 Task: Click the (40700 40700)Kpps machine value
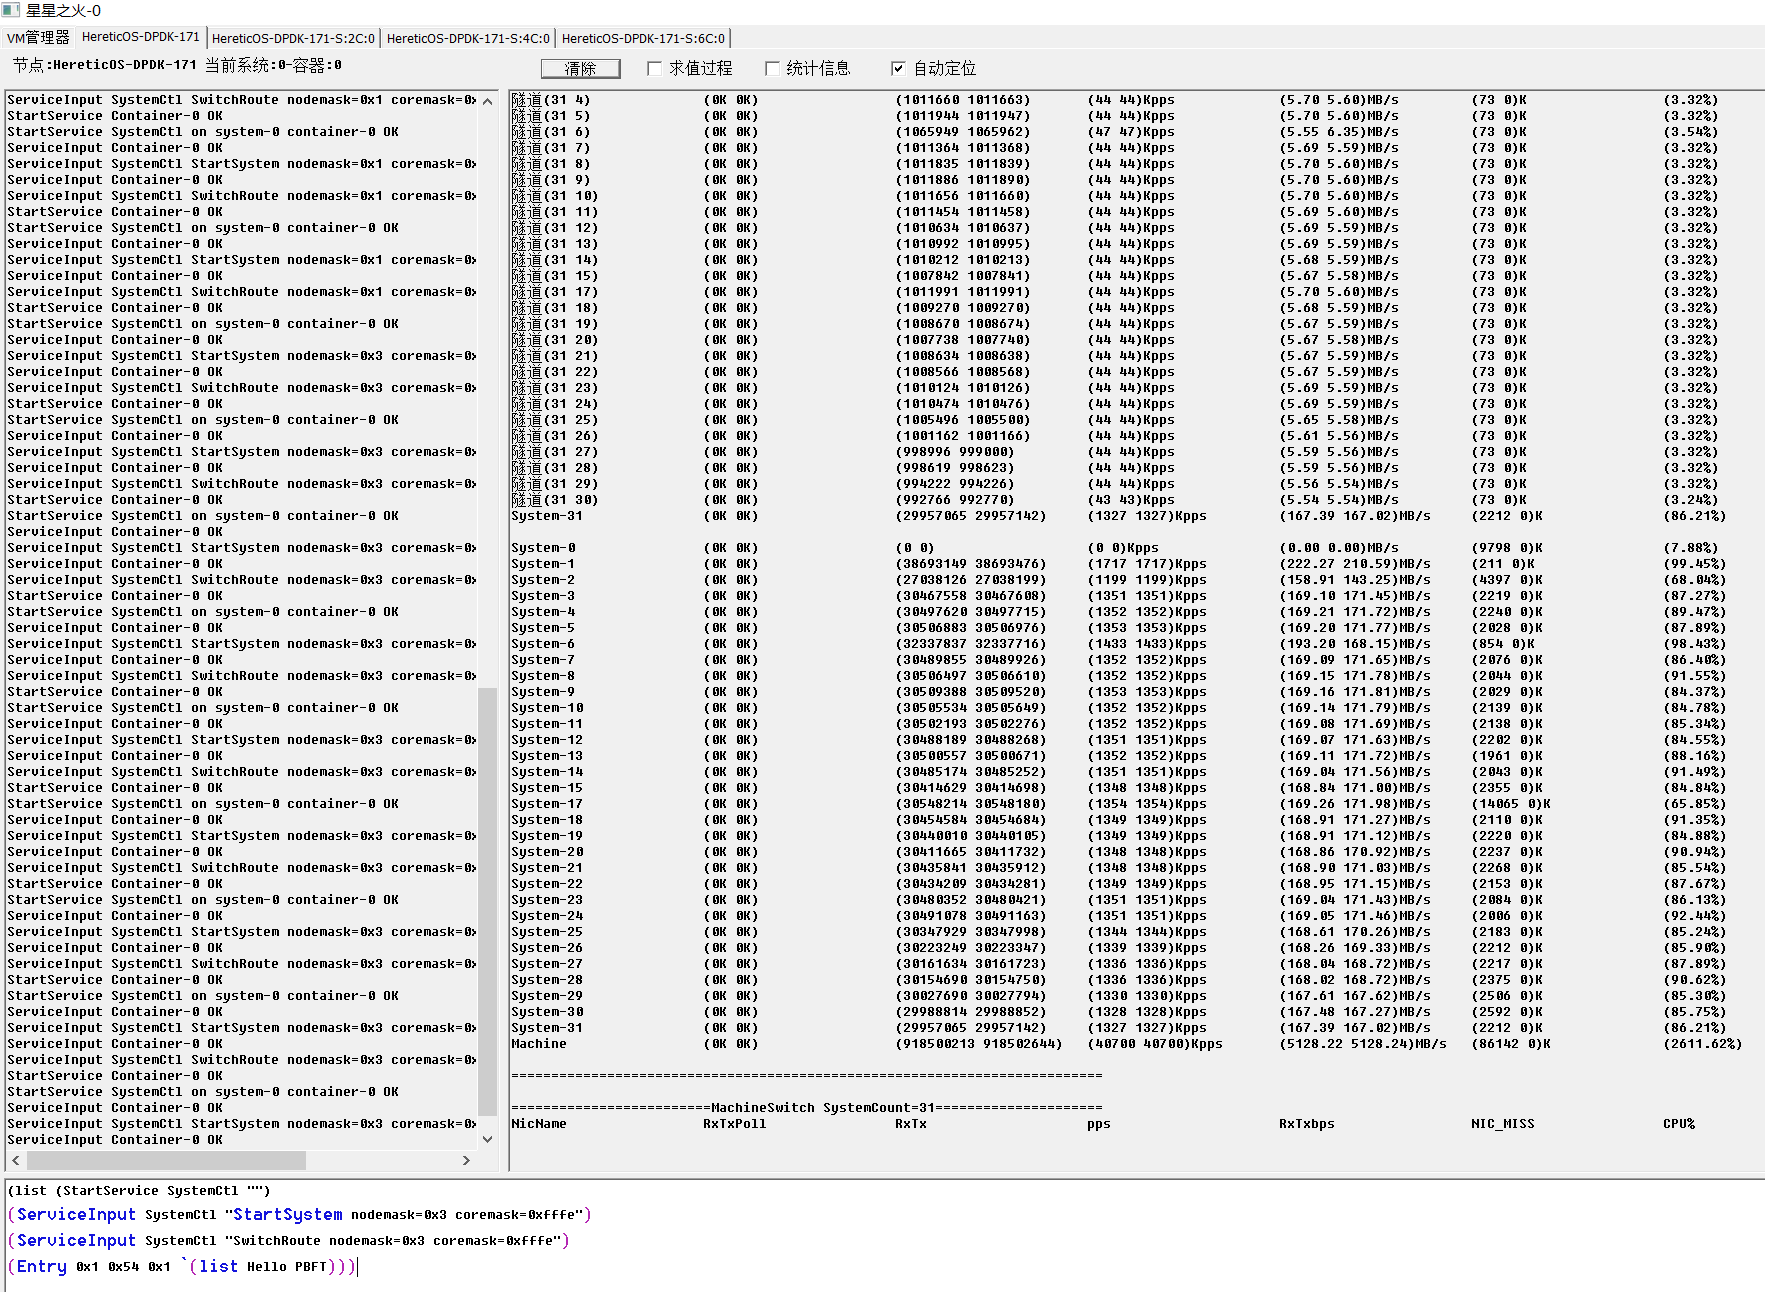click(1155, 1044)
